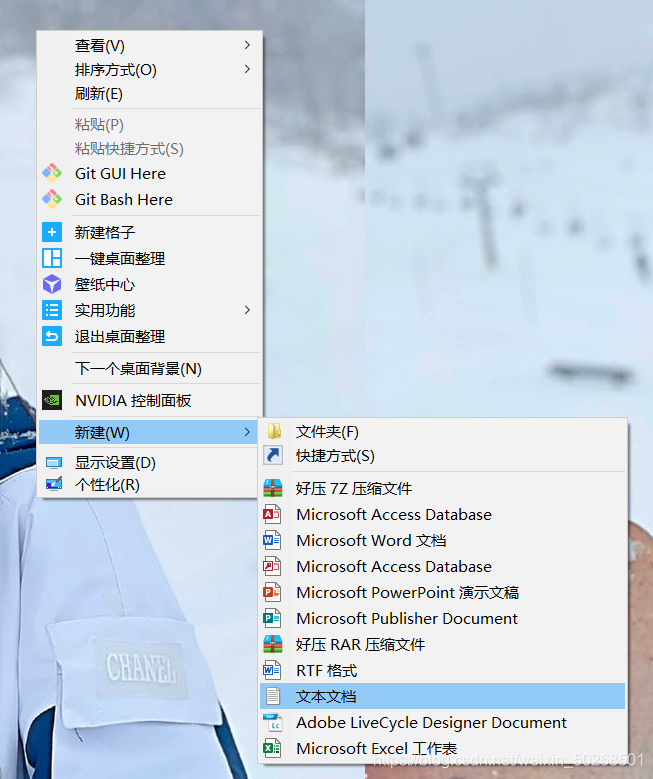
Task: Click the Microsoft Excel 工作表 icon
Action: tap(272, 748)
